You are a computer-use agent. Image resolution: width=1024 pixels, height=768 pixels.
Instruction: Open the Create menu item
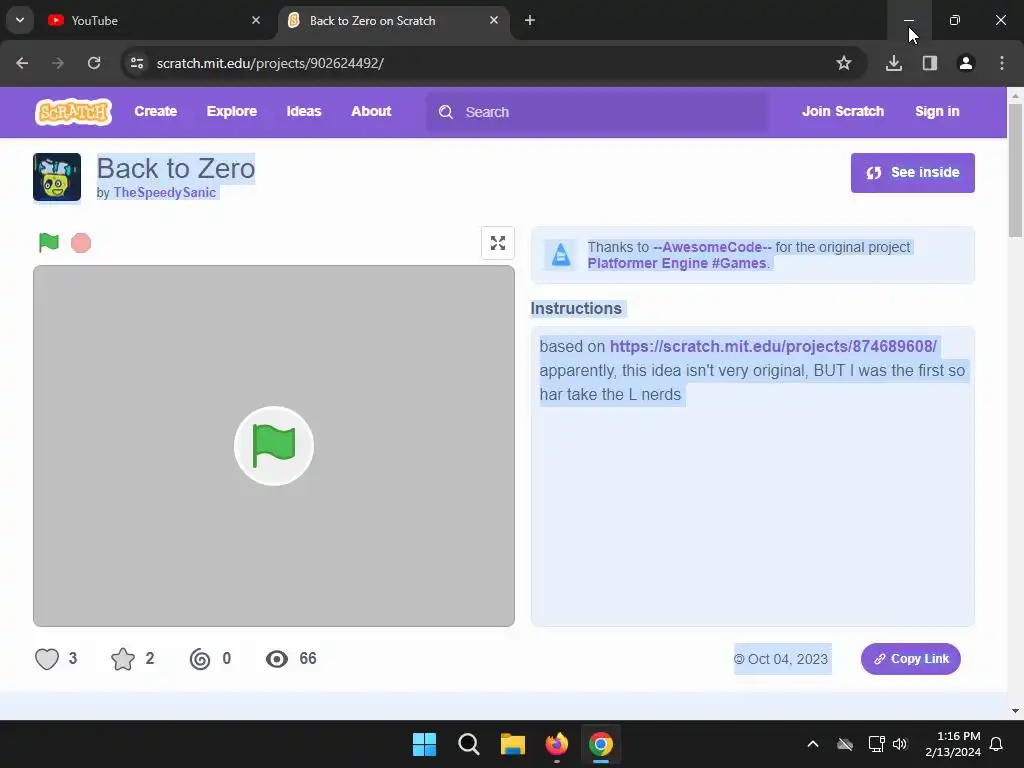(x=155, y=111)
